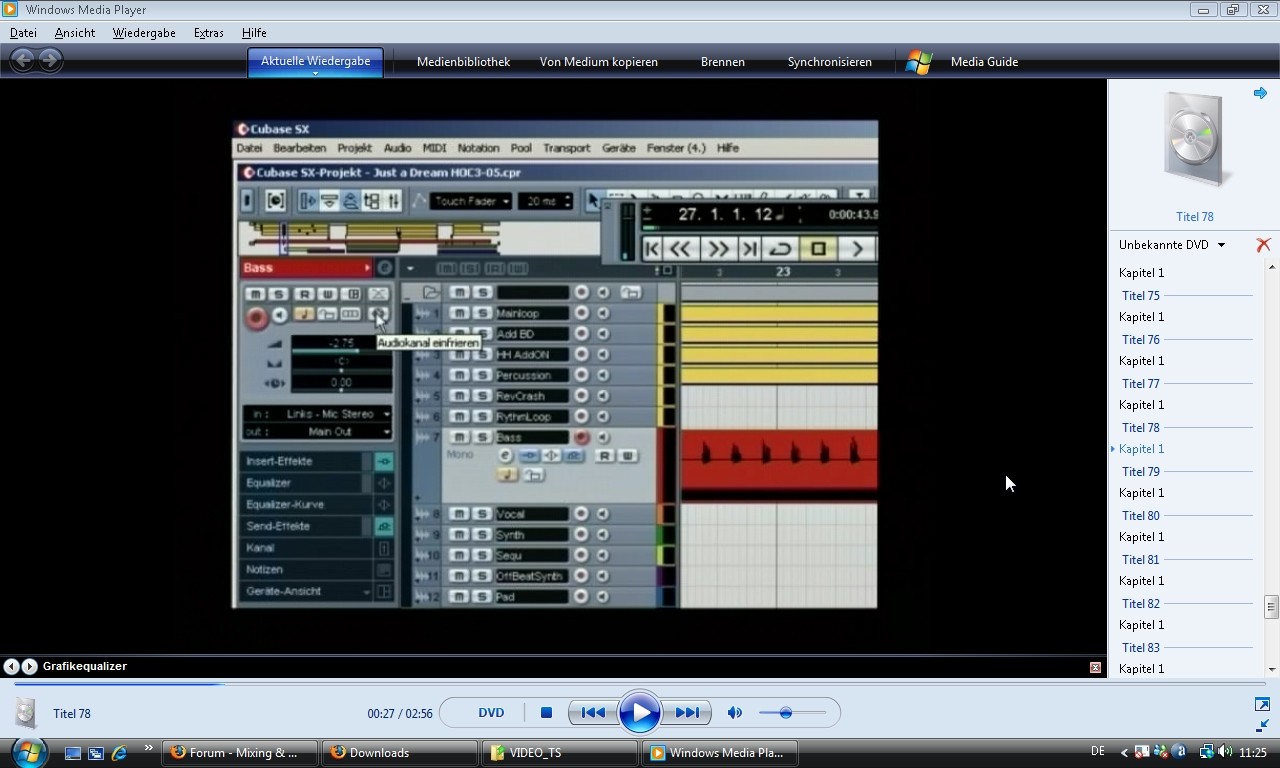Open the Touch Fader dropdown in Cubase

(x=472, y=201)
